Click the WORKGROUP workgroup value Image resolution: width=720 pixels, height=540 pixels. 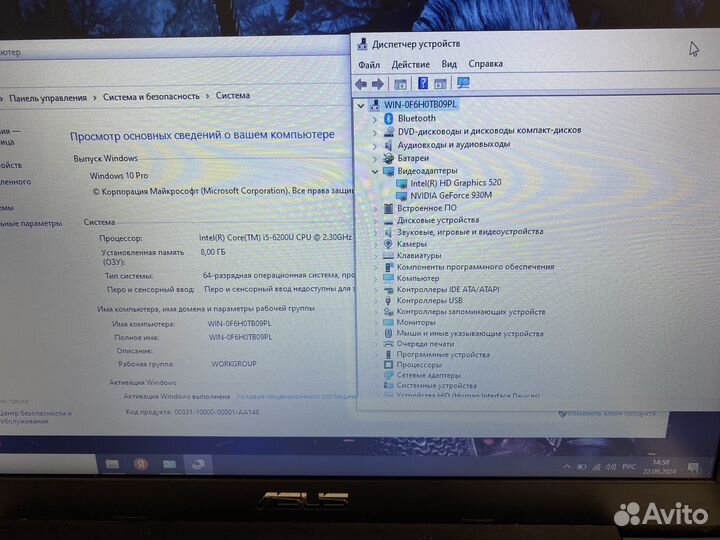[234, 364]
